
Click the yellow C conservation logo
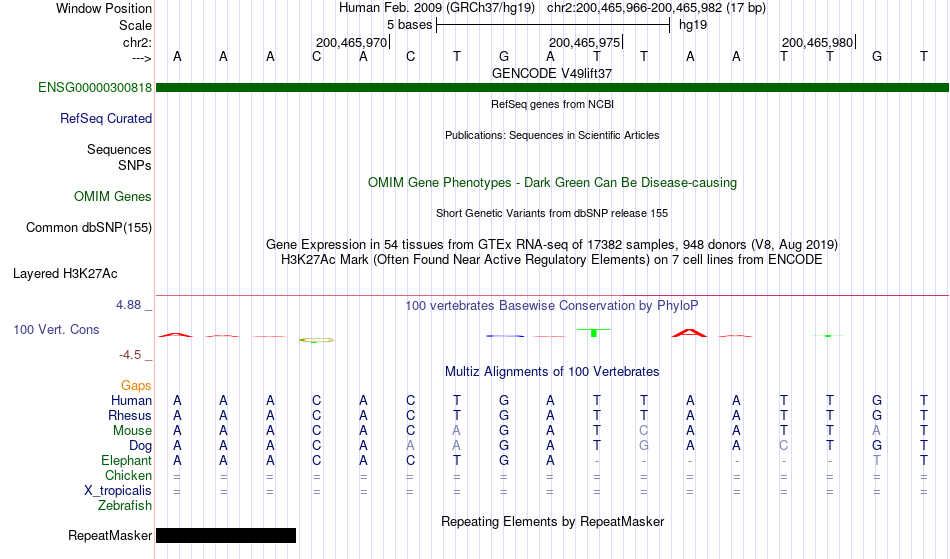pyautogui.click(x=316, y=340)
